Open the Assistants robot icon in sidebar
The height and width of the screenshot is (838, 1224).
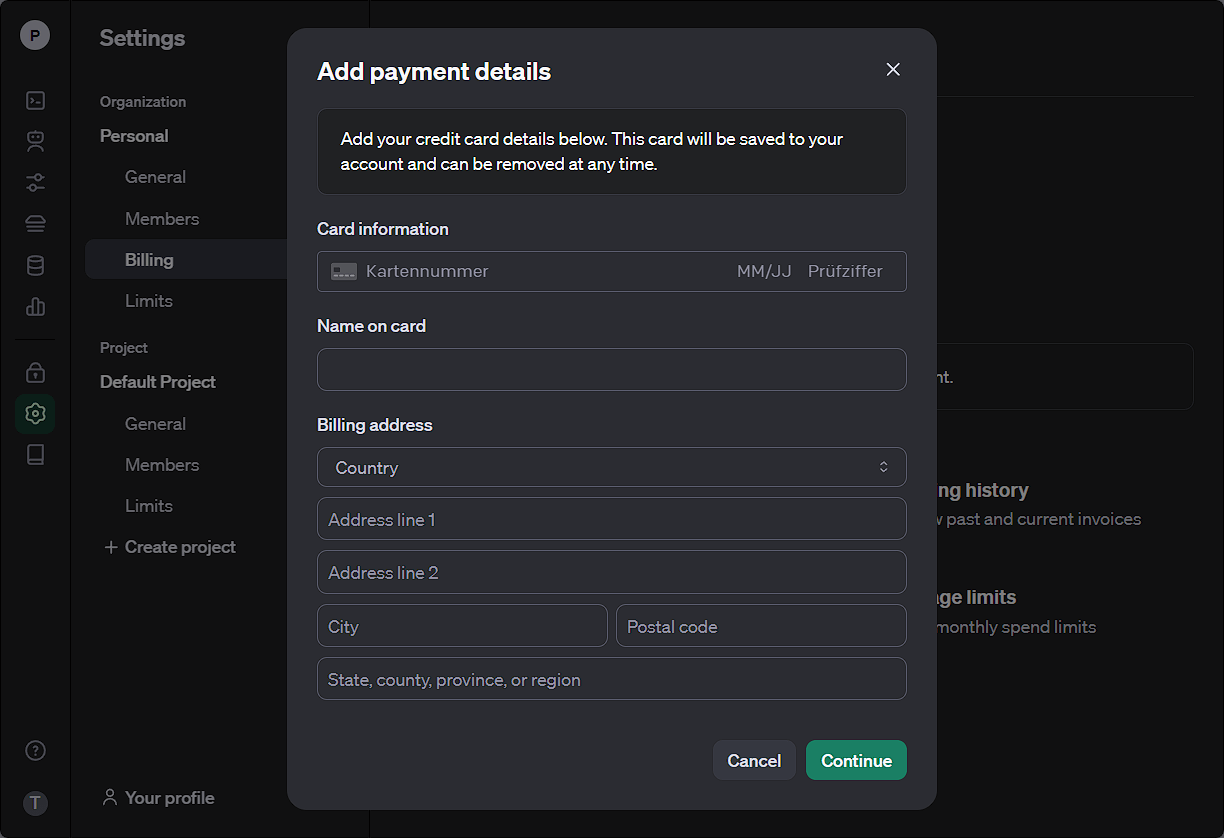coord(35,141)
